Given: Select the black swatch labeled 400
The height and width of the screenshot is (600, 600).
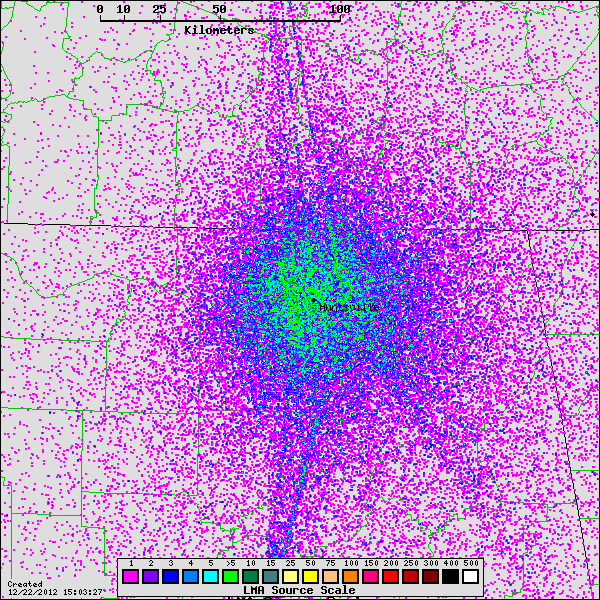Looking at the screenshot, I should (450, 577).
